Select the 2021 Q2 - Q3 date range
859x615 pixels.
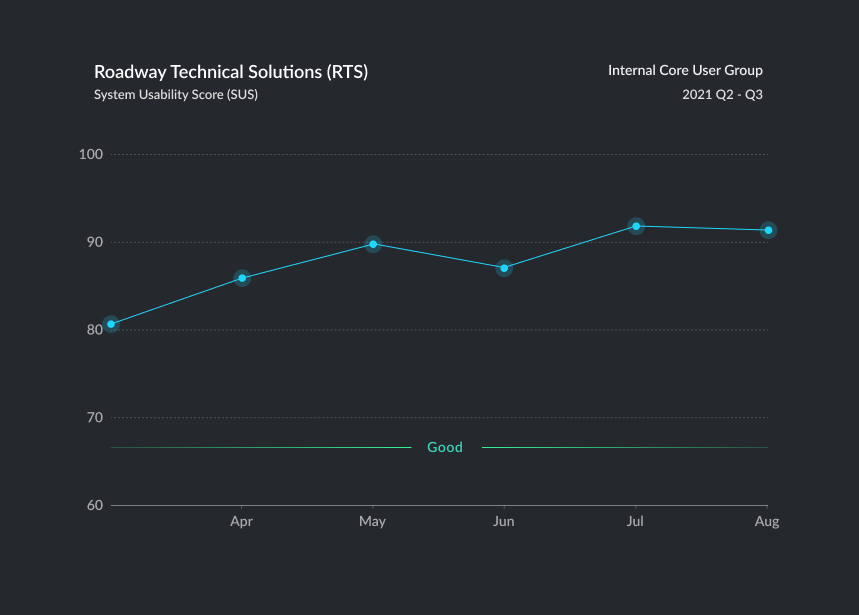coord(722,95)
